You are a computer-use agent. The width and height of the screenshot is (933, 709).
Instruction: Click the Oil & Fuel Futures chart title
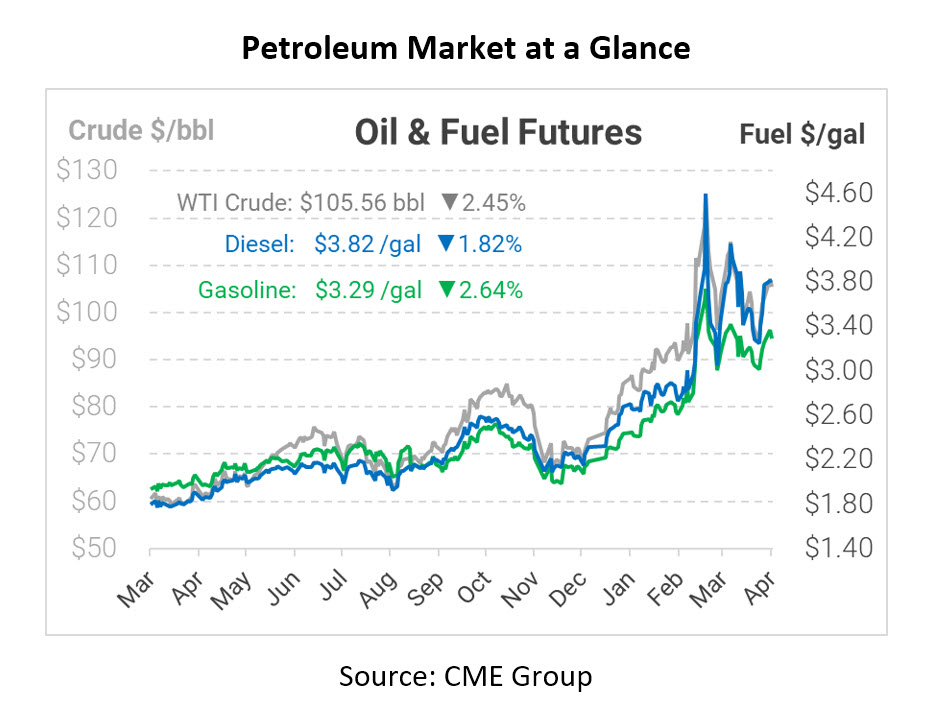click(x=498, y=132)
